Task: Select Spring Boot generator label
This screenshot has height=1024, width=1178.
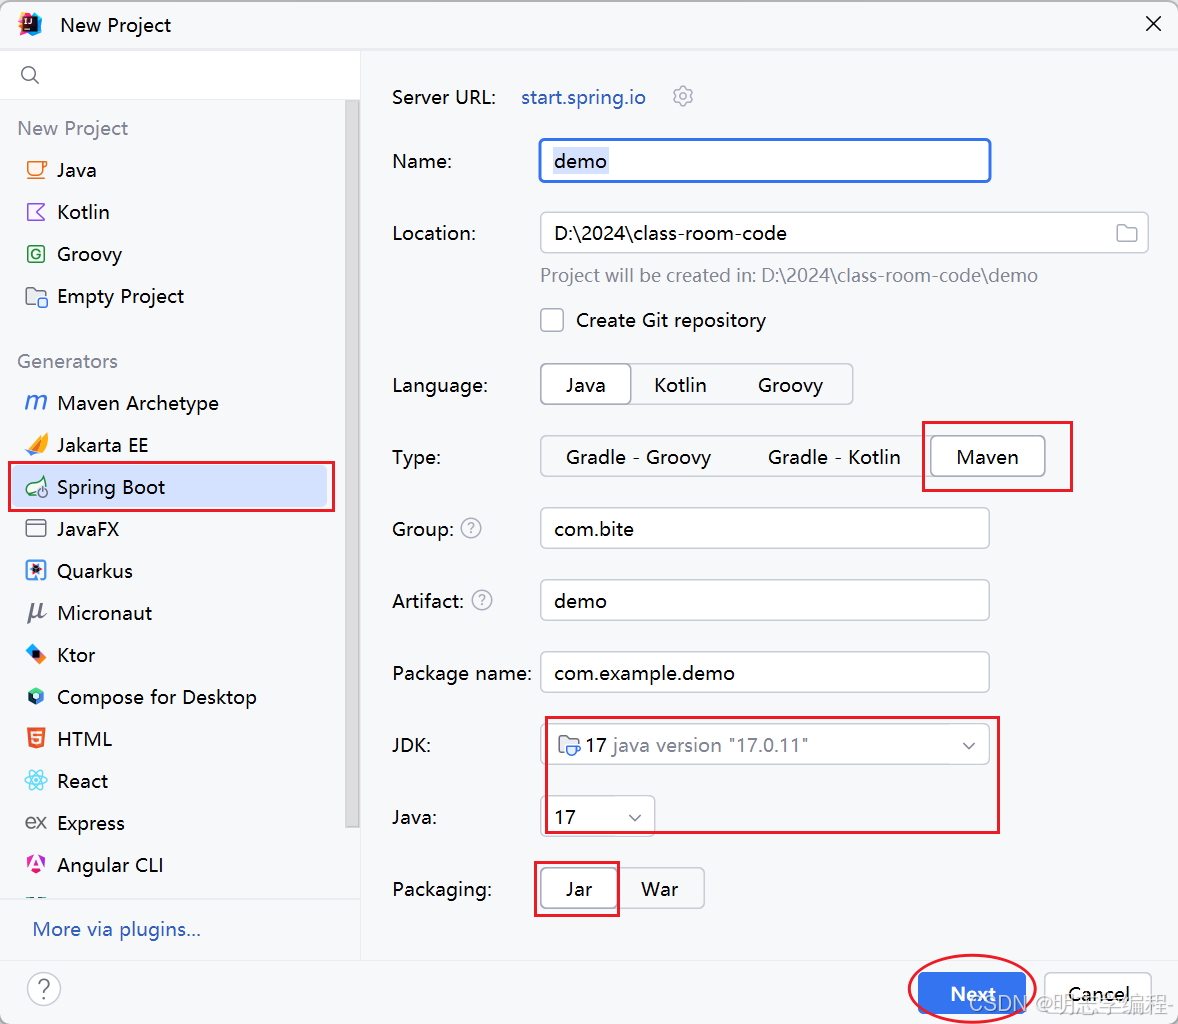Action: point(110,488)
